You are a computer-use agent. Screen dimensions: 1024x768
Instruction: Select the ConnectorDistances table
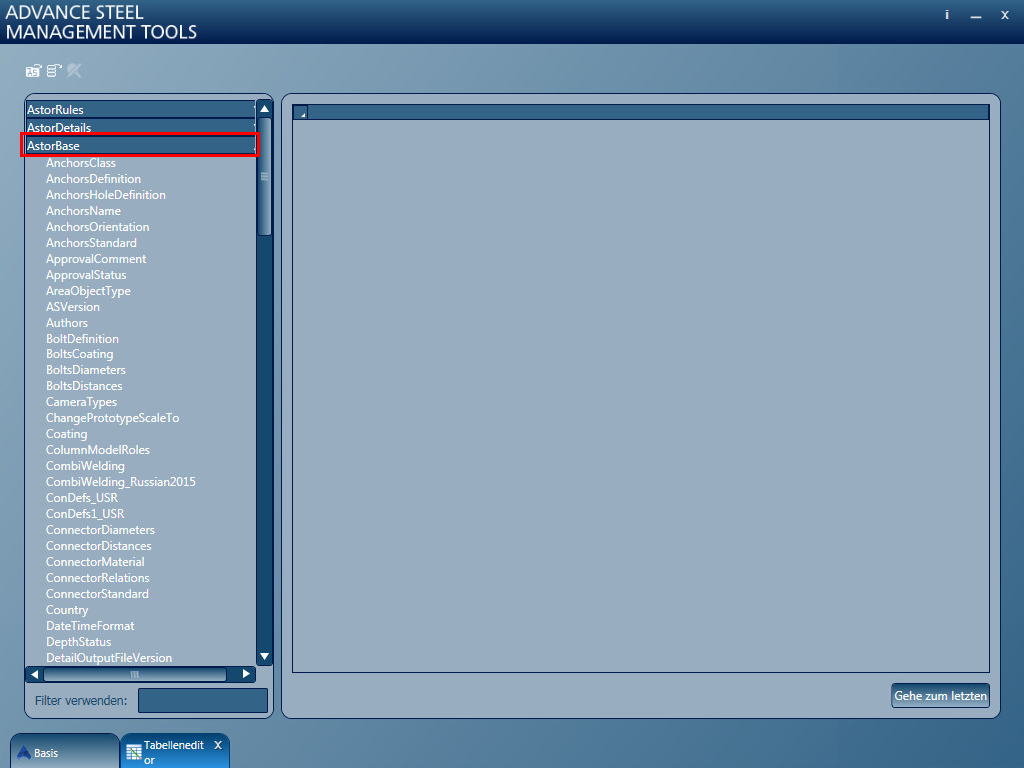99,546
